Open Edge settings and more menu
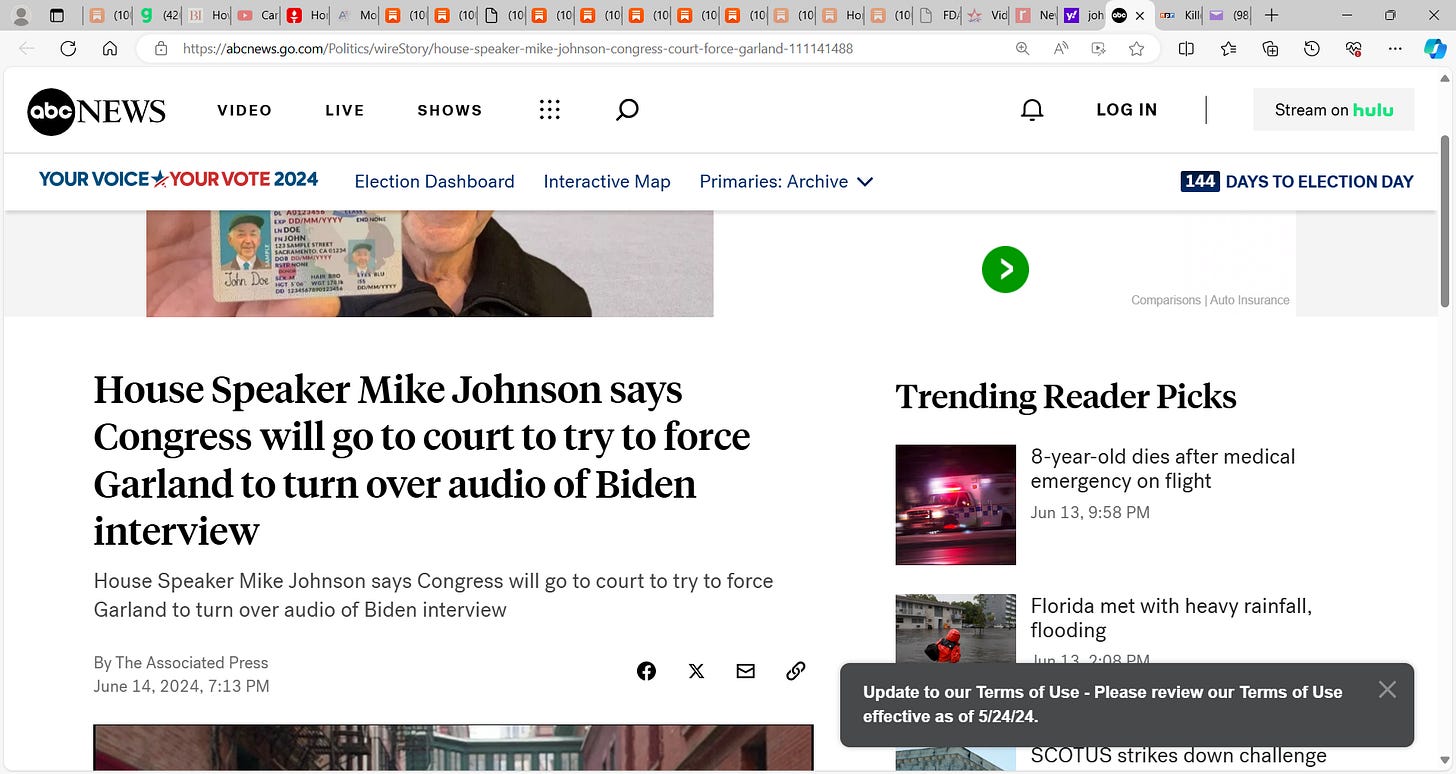 pyautogui.click(x=1395, y=48)
